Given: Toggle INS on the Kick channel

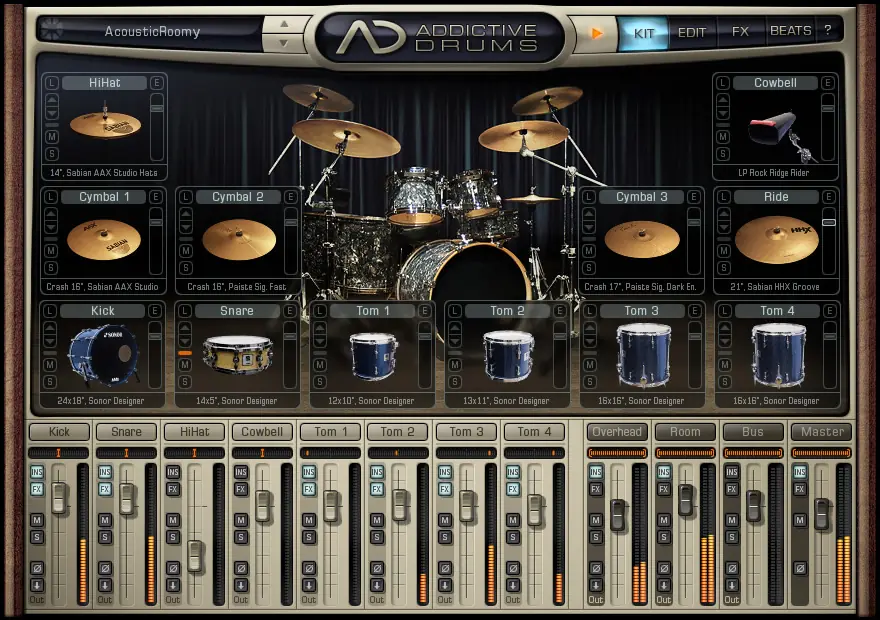Looking at the screenshot, I should pos(37,472).
